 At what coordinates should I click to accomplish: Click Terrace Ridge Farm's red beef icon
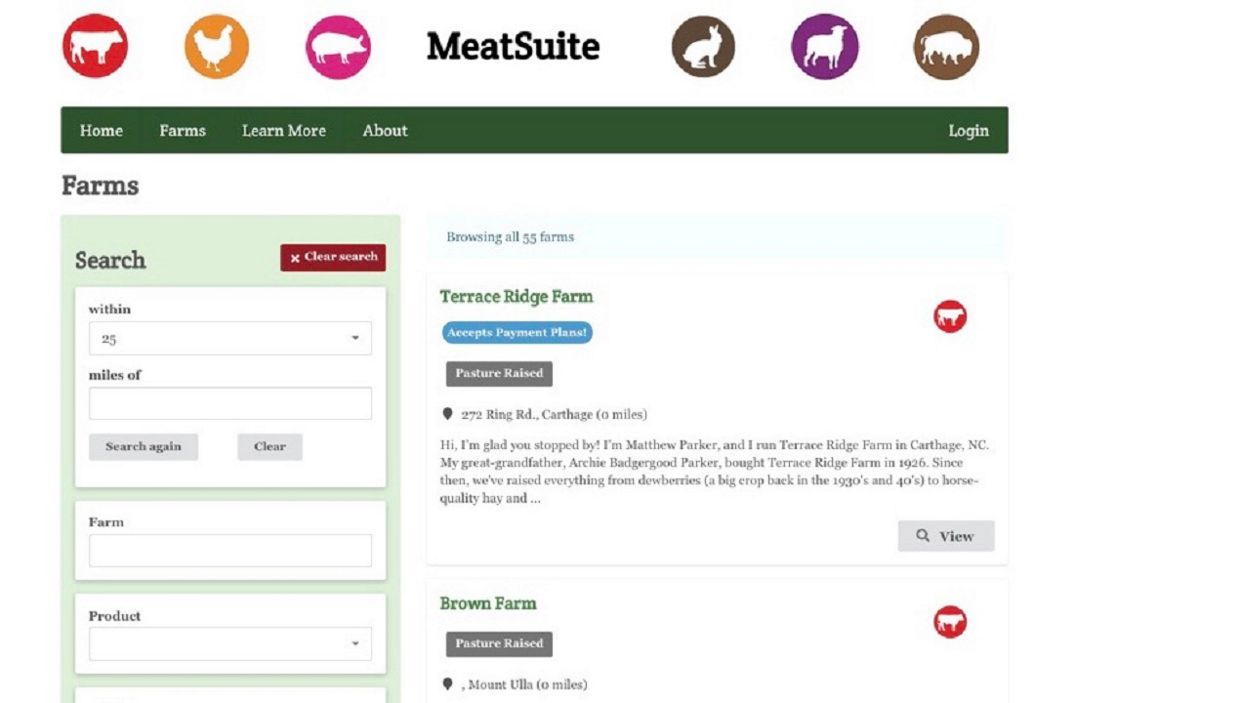point(950,317)
